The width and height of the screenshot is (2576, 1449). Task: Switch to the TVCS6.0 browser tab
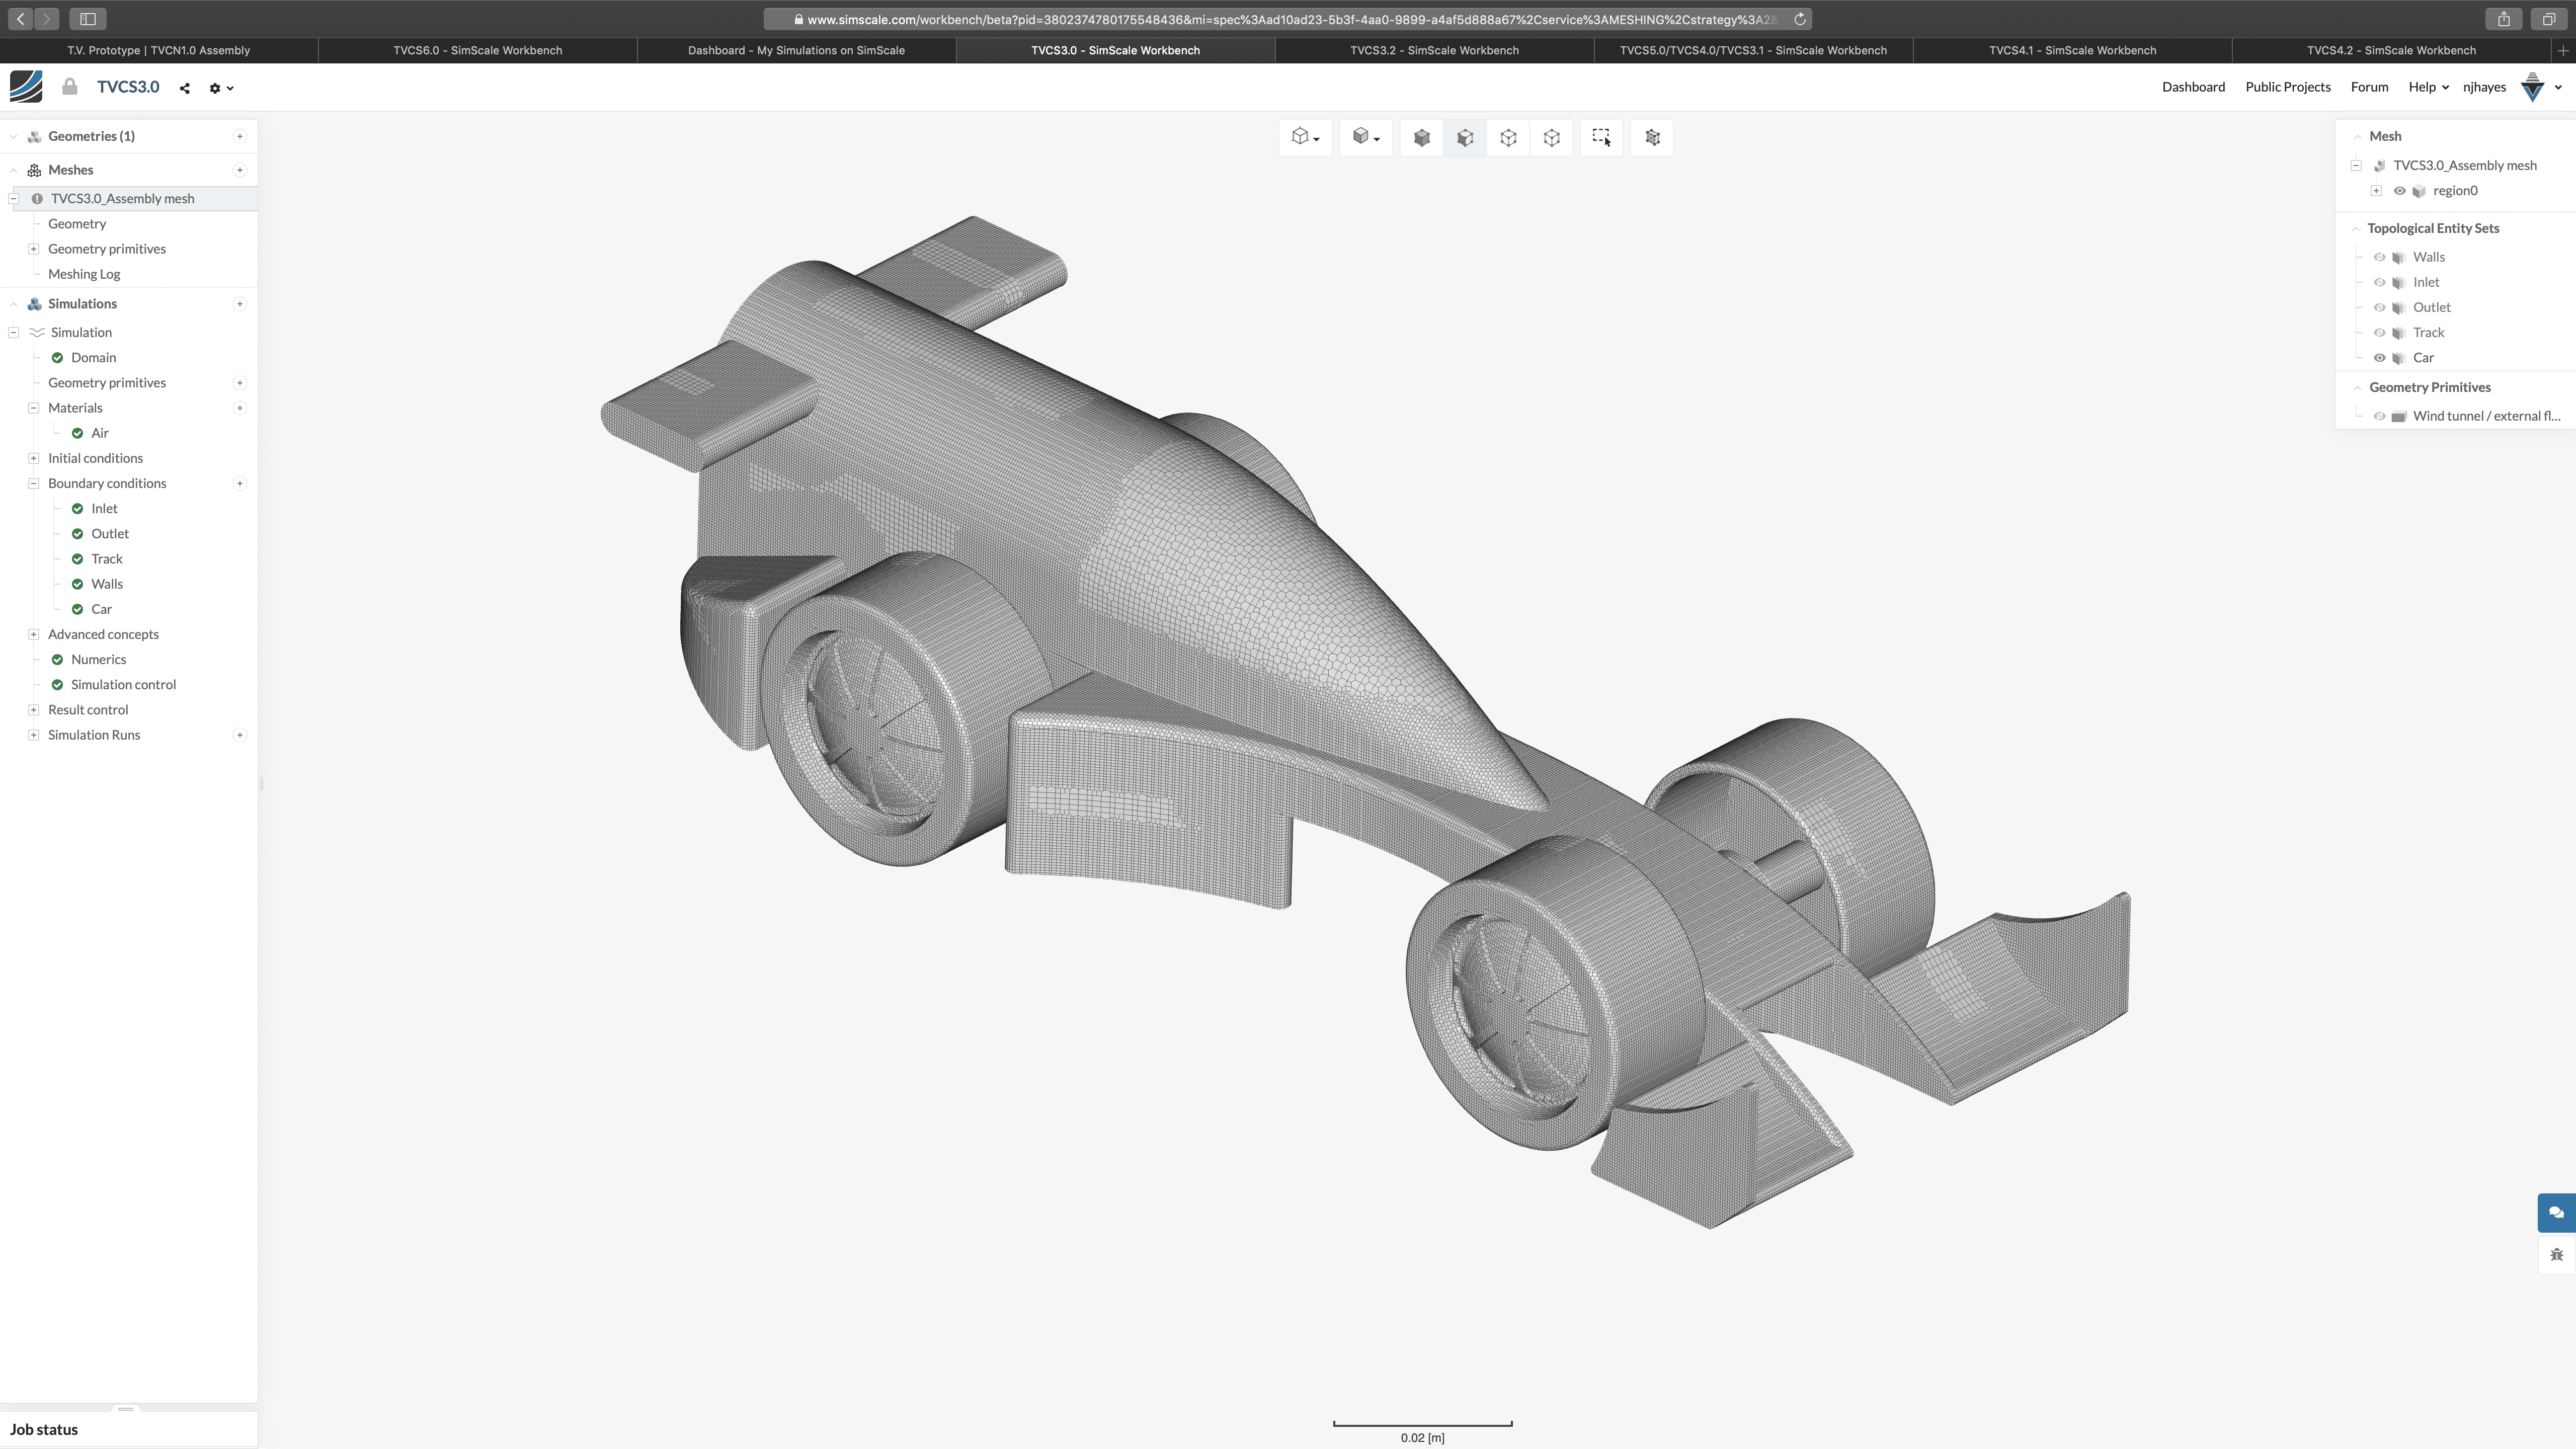[x=477, y=50]
